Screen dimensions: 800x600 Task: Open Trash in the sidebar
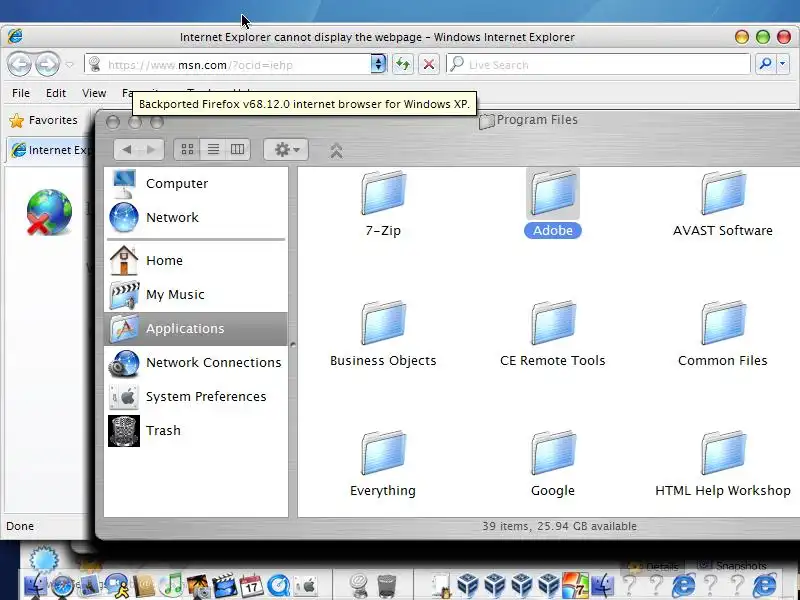point(196,431)
